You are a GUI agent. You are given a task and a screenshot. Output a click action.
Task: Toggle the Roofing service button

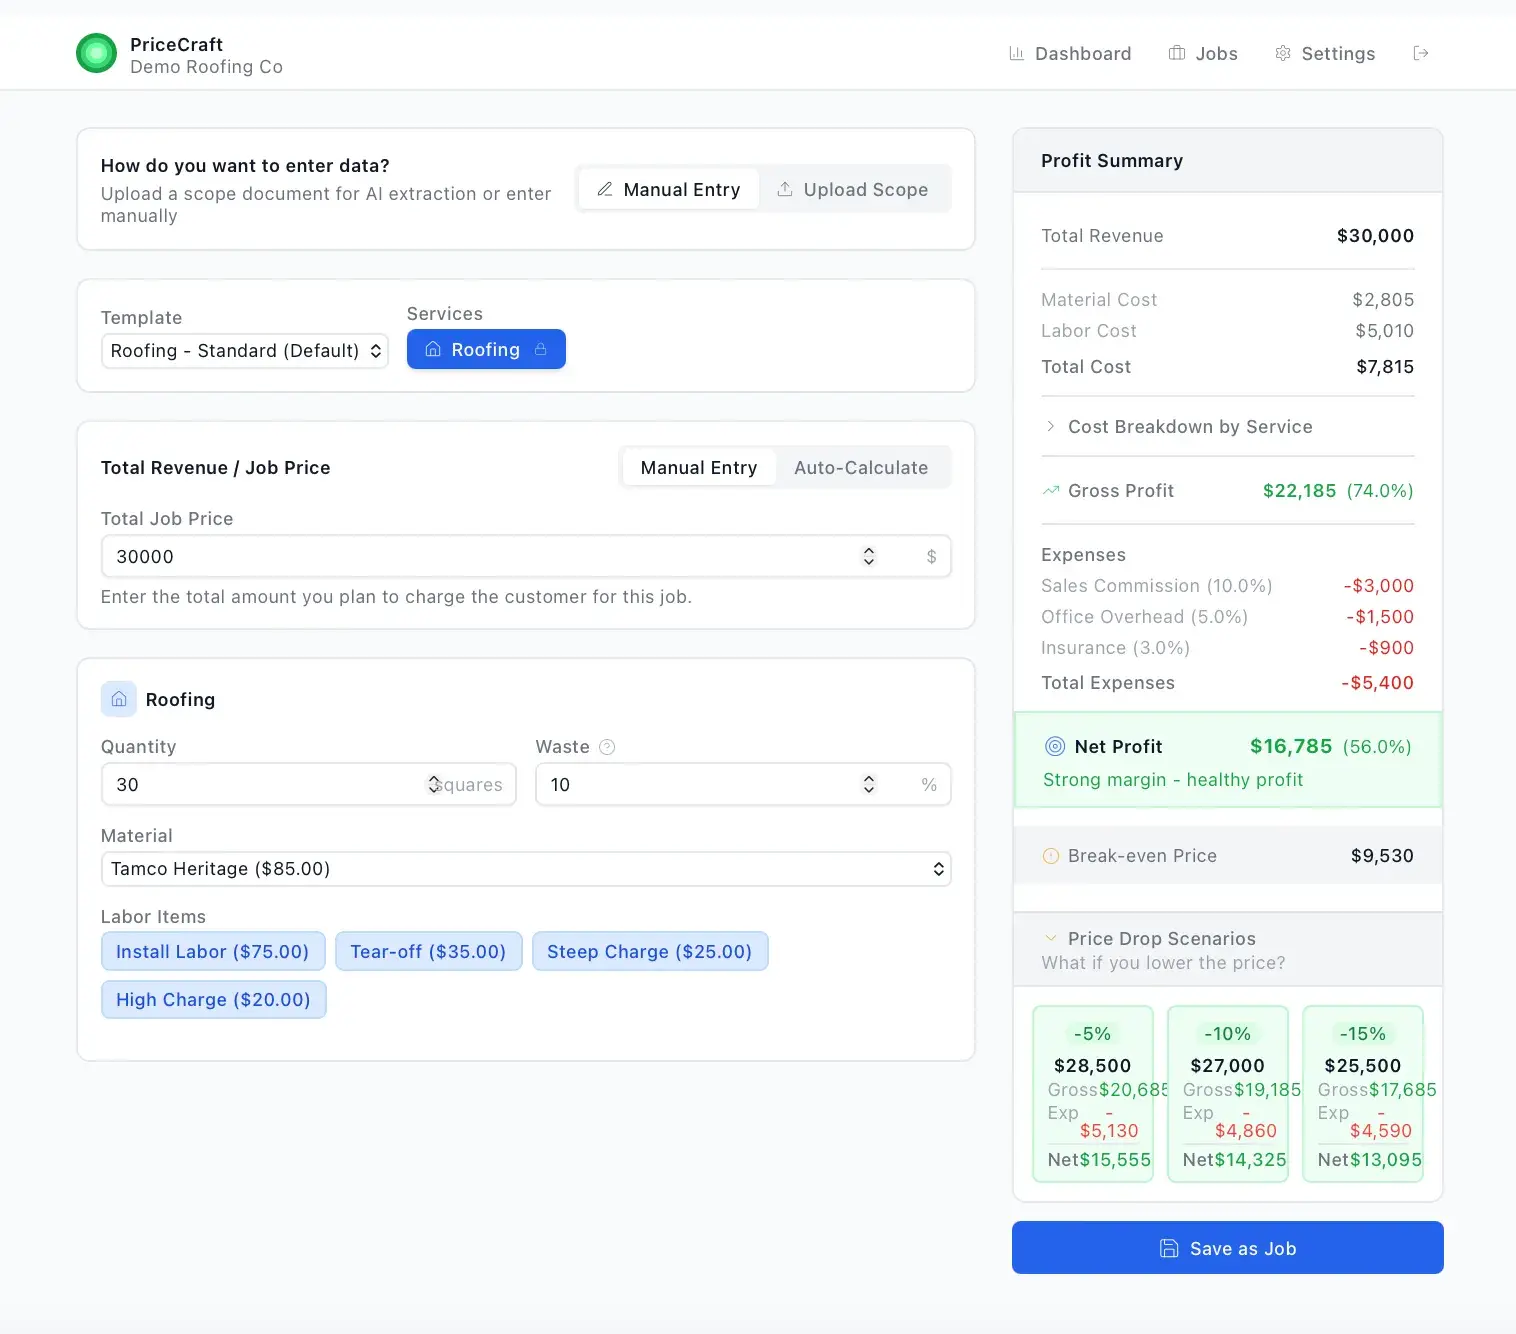[486, 349]
